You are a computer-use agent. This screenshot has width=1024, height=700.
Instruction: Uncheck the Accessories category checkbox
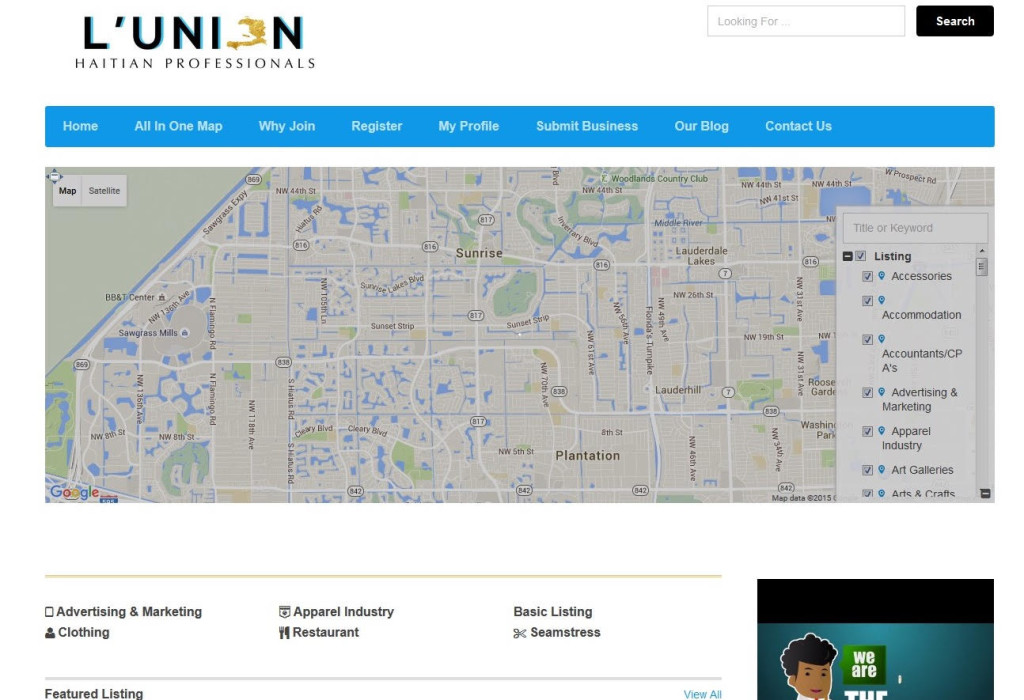(x=867, y=277)
